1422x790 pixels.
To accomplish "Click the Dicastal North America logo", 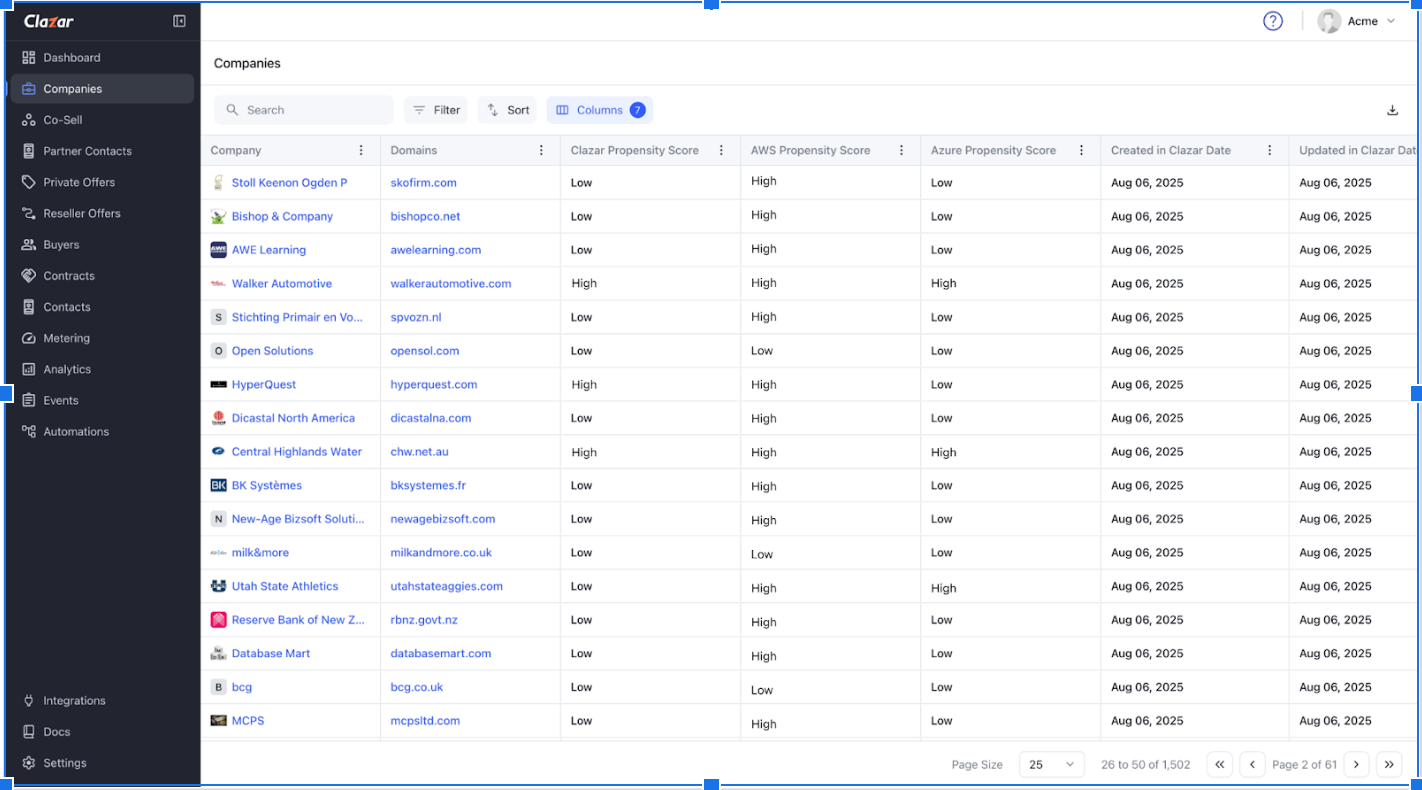I will pyautogui.click(x=218, y=418).
